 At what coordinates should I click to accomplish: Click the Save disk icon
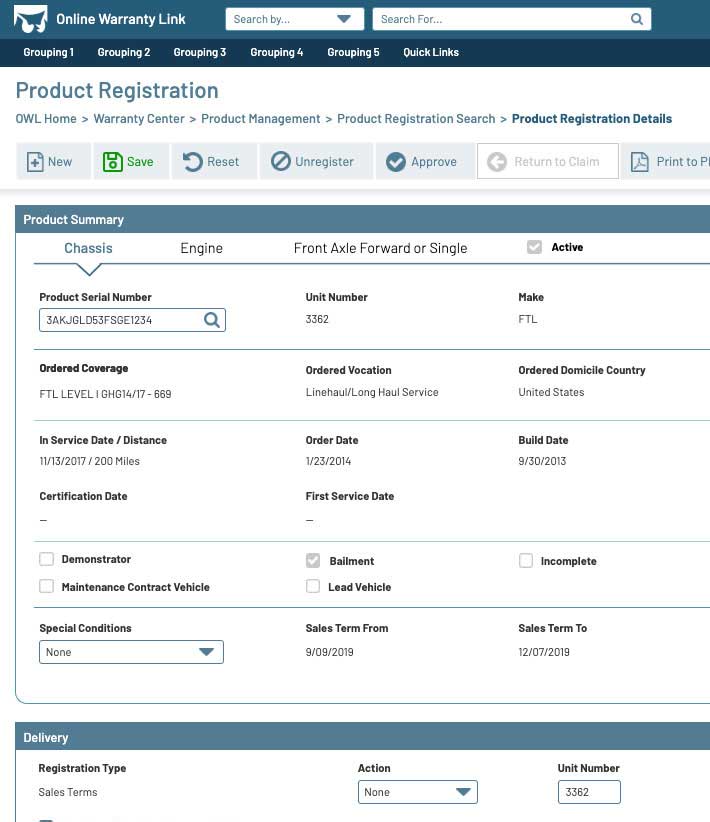[x=113, y=162]
